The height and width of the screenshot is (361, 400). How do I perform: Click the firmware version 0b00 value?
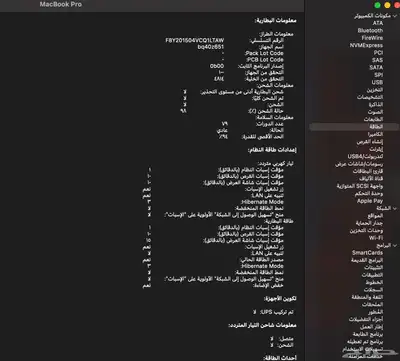click(x=217, y=66)
